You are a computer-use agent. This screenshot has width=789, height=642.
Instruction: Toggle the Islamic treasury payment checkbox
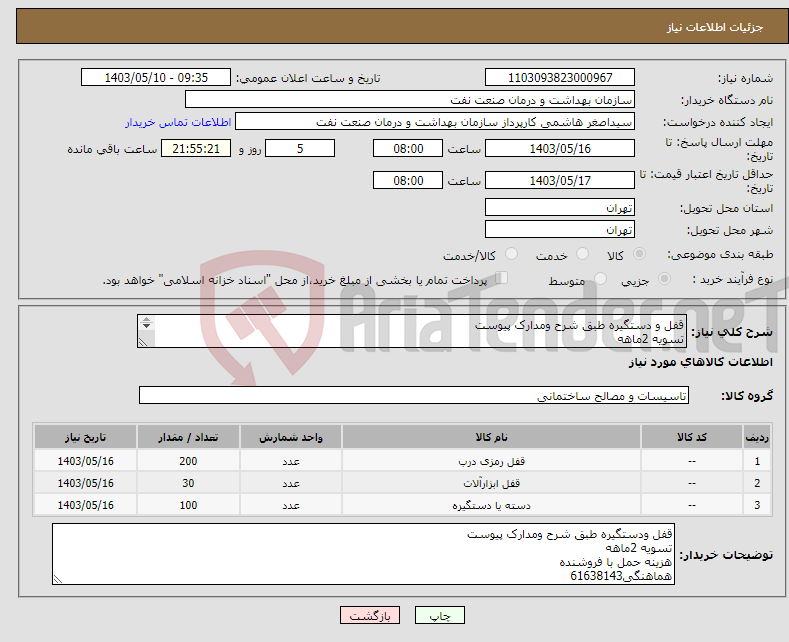tap(502, 277)
